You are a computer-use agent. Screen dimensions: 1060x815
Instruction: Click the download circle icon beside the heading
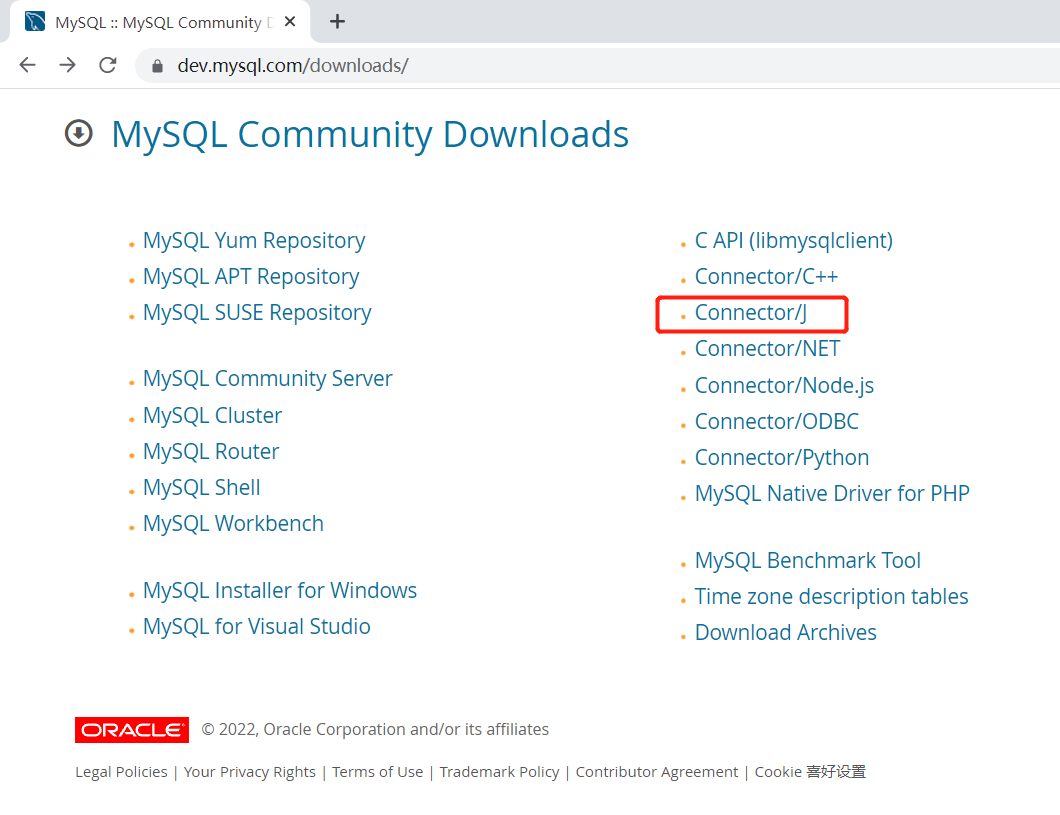tap(78, 133)
